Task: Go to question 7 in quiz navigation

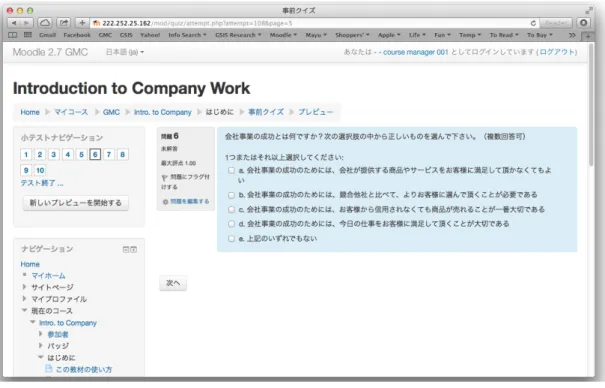Action: [x=109, y=155]
